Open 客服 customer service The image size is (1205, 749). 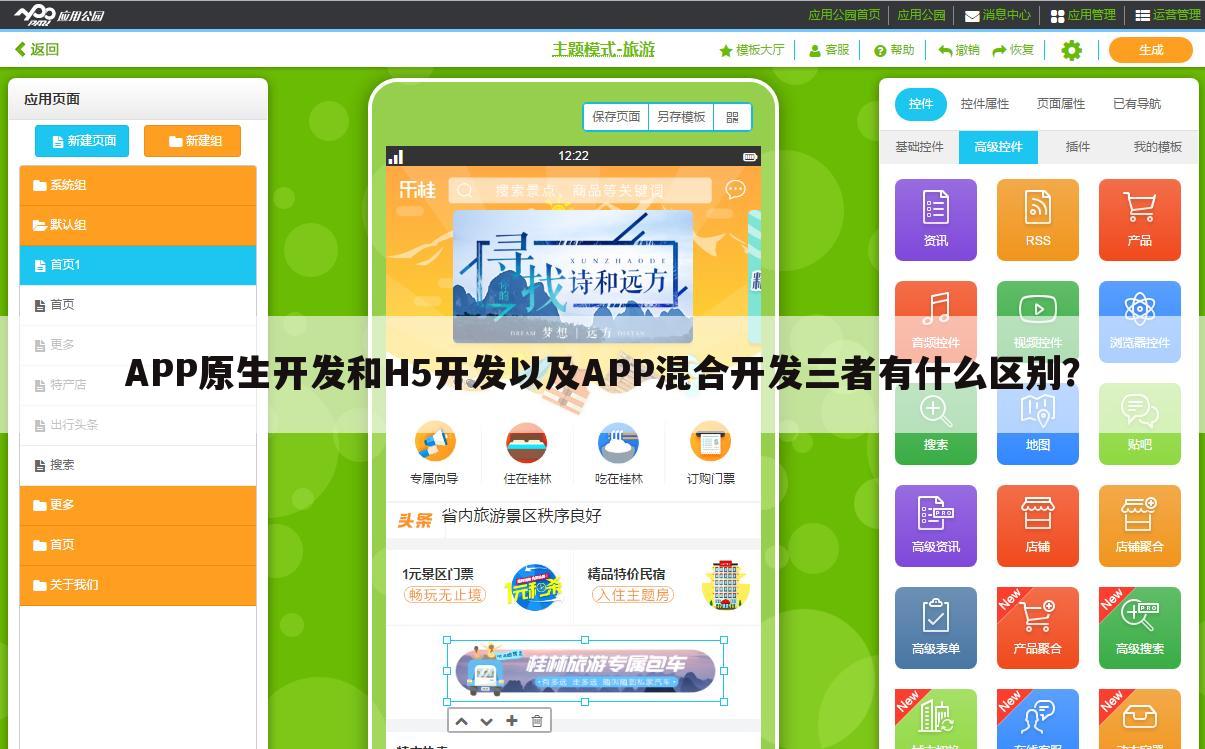pyautogui.click(x=829, y=50)
